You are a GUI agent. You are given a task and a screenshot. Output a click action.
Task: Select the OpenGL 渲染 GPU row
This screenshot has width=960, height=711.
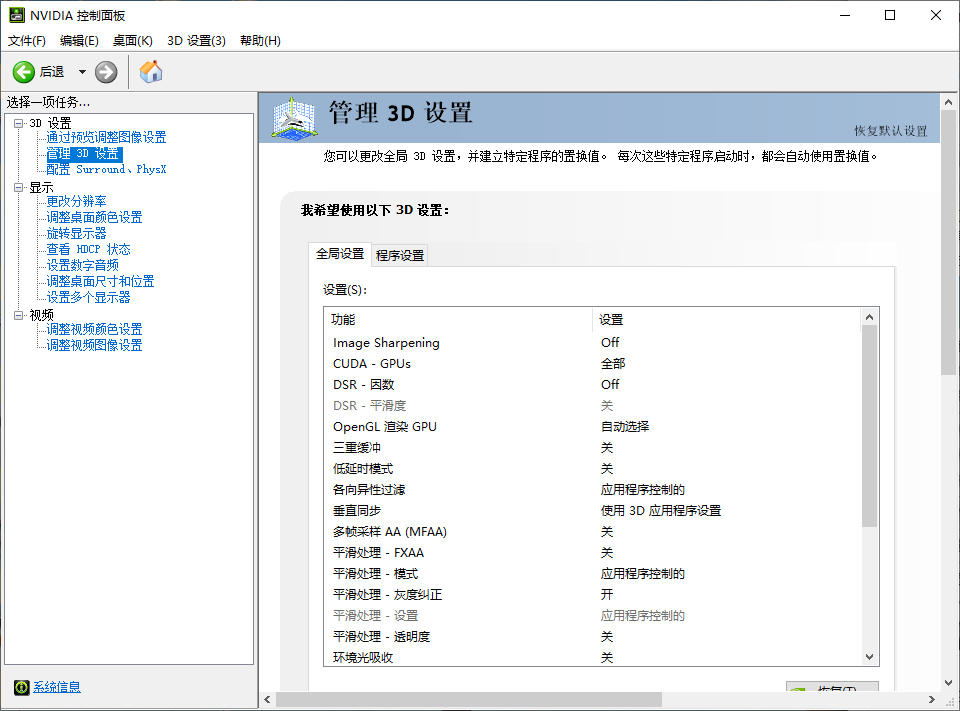coord(592,426)
